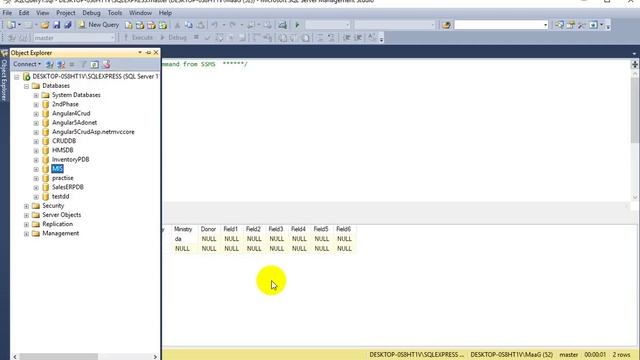Click the Ministry column header in results
This screenshot has height=360, width=640.
(x=183, y=229)
